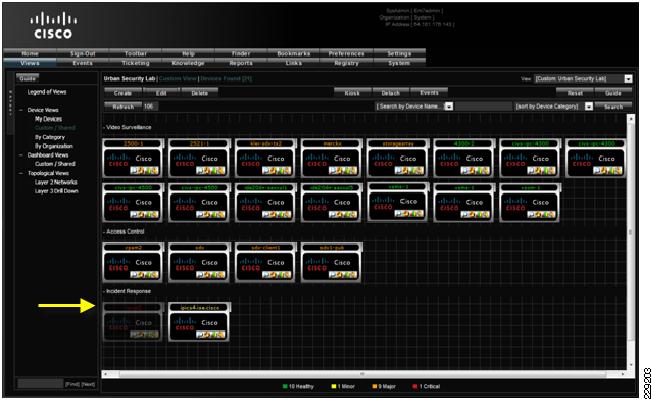Click the Detach button
Image resolution: width=652 pixels, height=400 pixels.
391,93
